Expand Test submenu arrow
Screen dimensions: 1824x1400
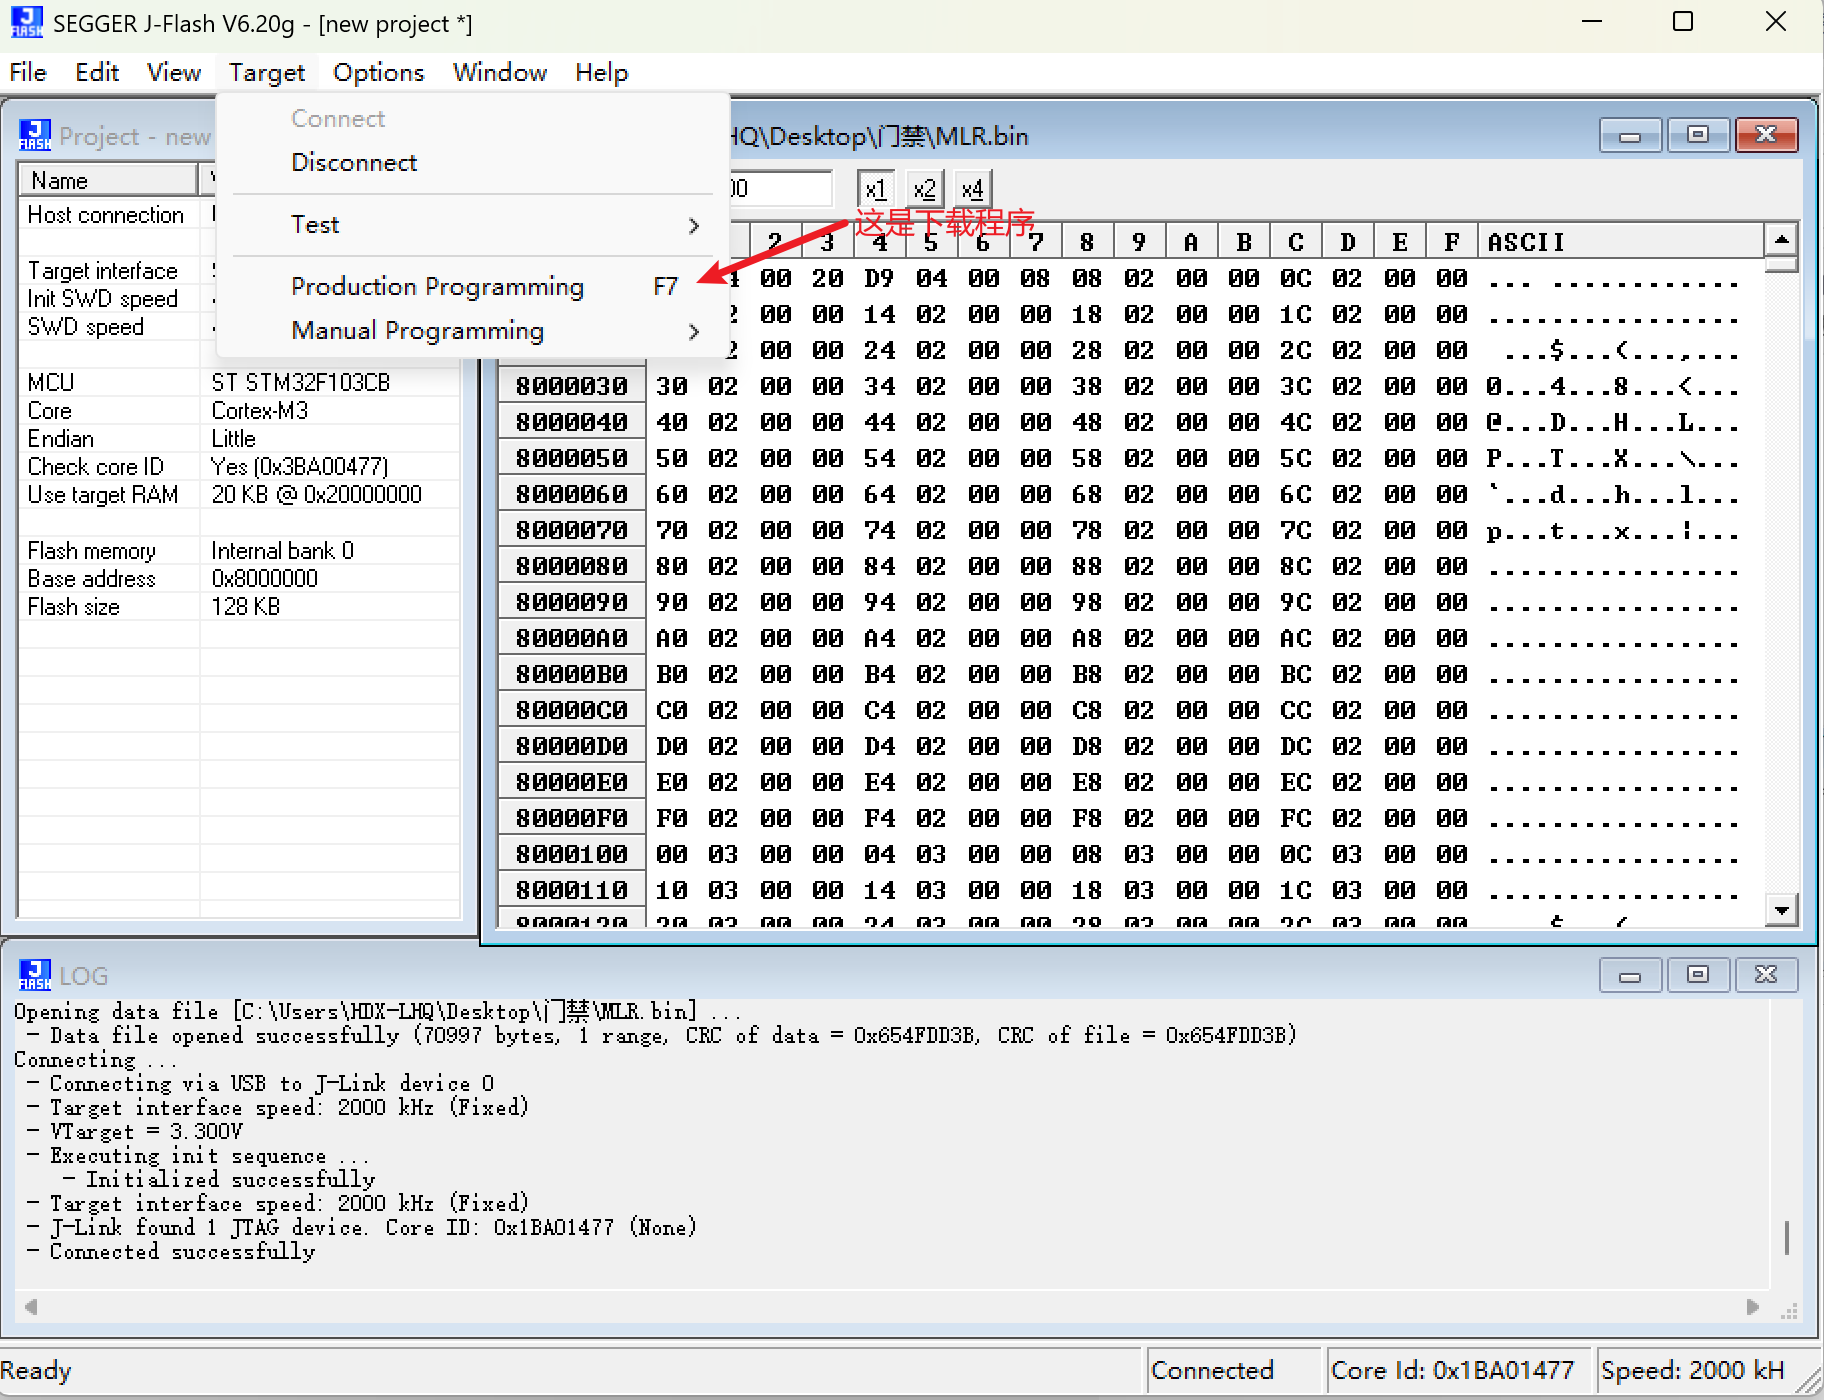pyautogui.click(x=694, y=226)
